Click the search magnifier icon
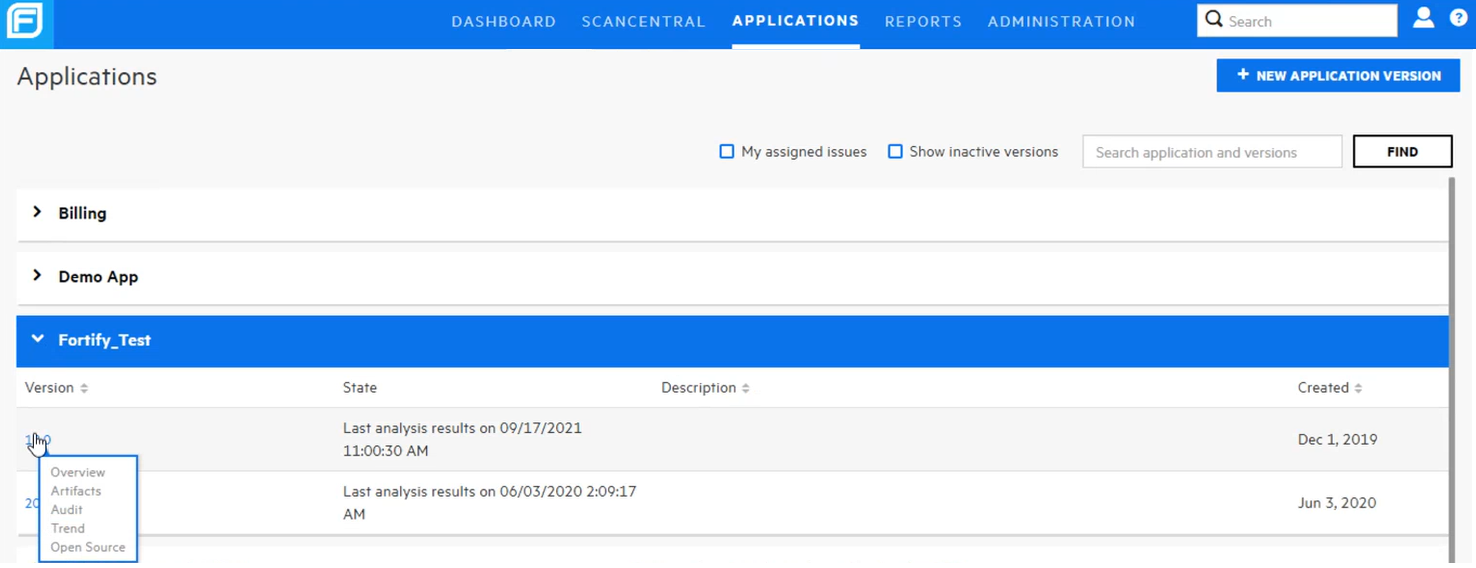Viewport: 1476px width, 568px height. pyautogui.click(x=1214, y=19)
